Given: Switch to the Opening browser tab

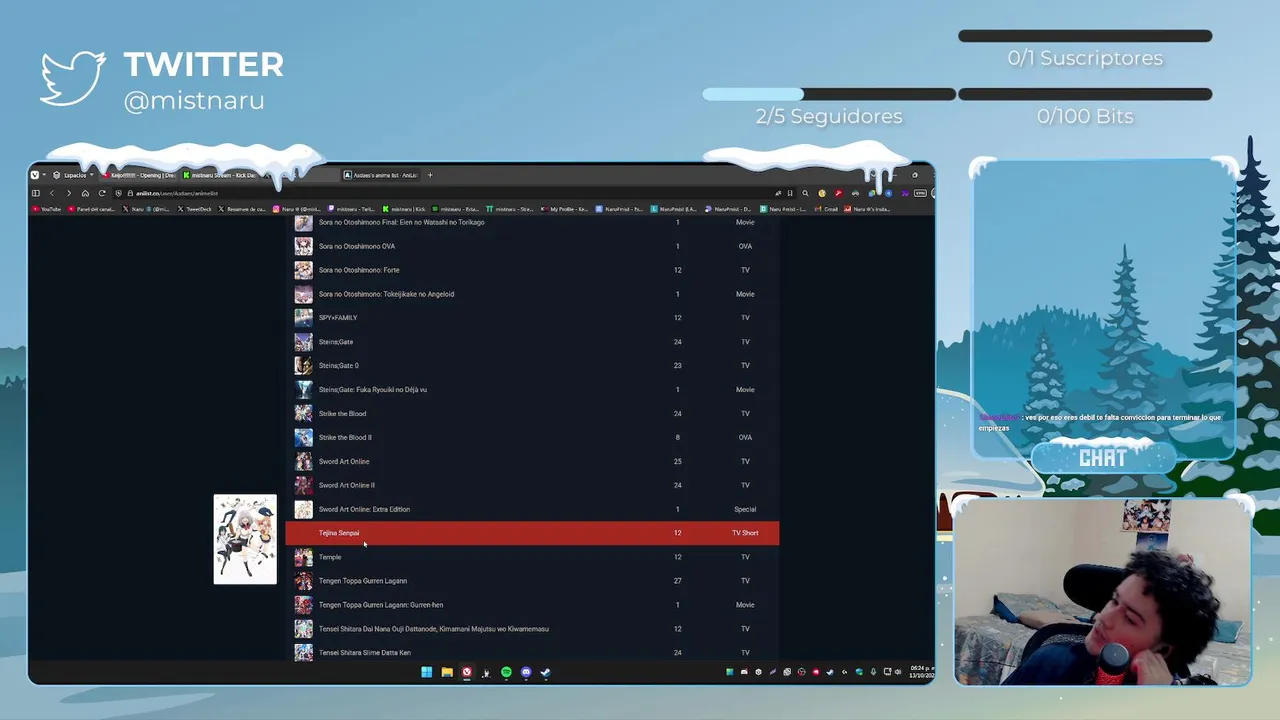Looking at the screenshot, I should pos(140,175).
